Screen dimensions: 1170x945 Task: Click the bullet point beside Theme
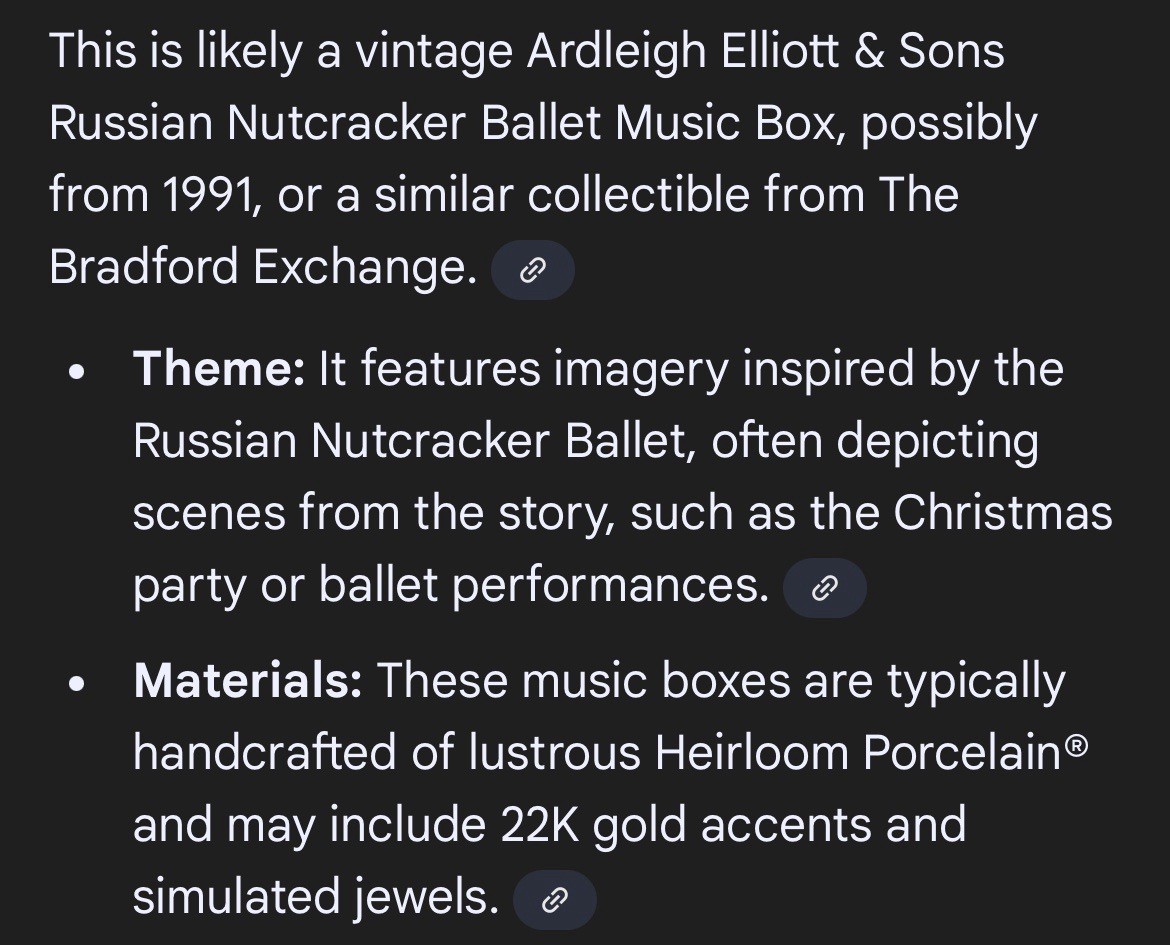point(77,370)
